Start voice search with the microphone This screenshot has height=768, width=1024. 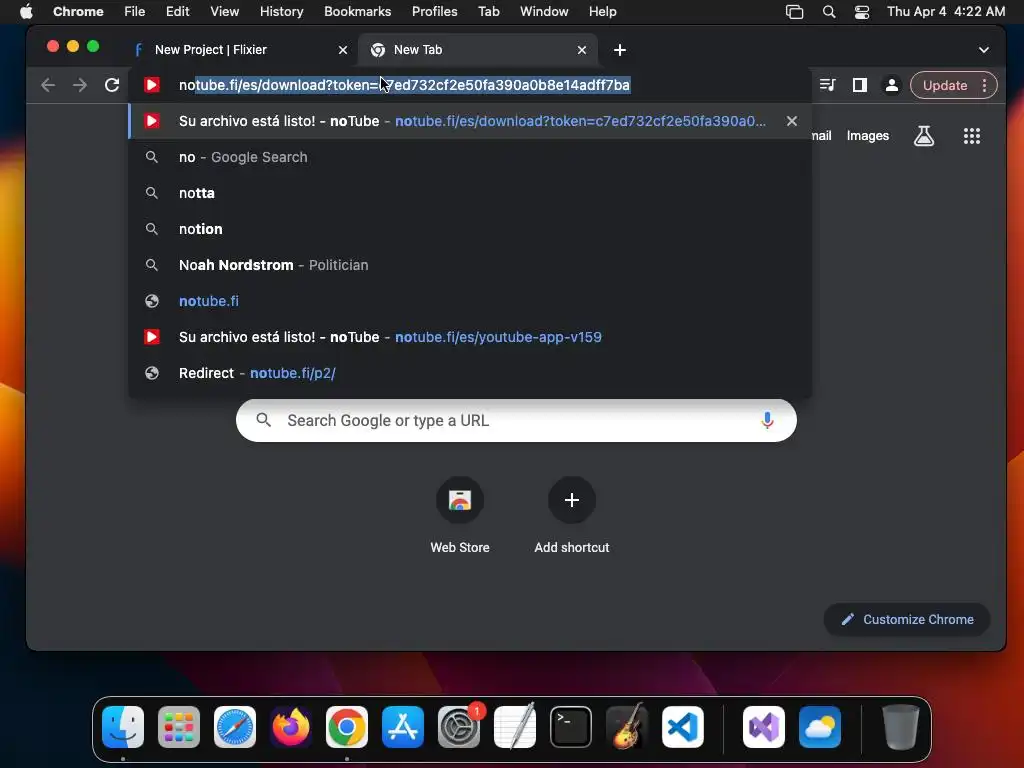coord(767,421)
